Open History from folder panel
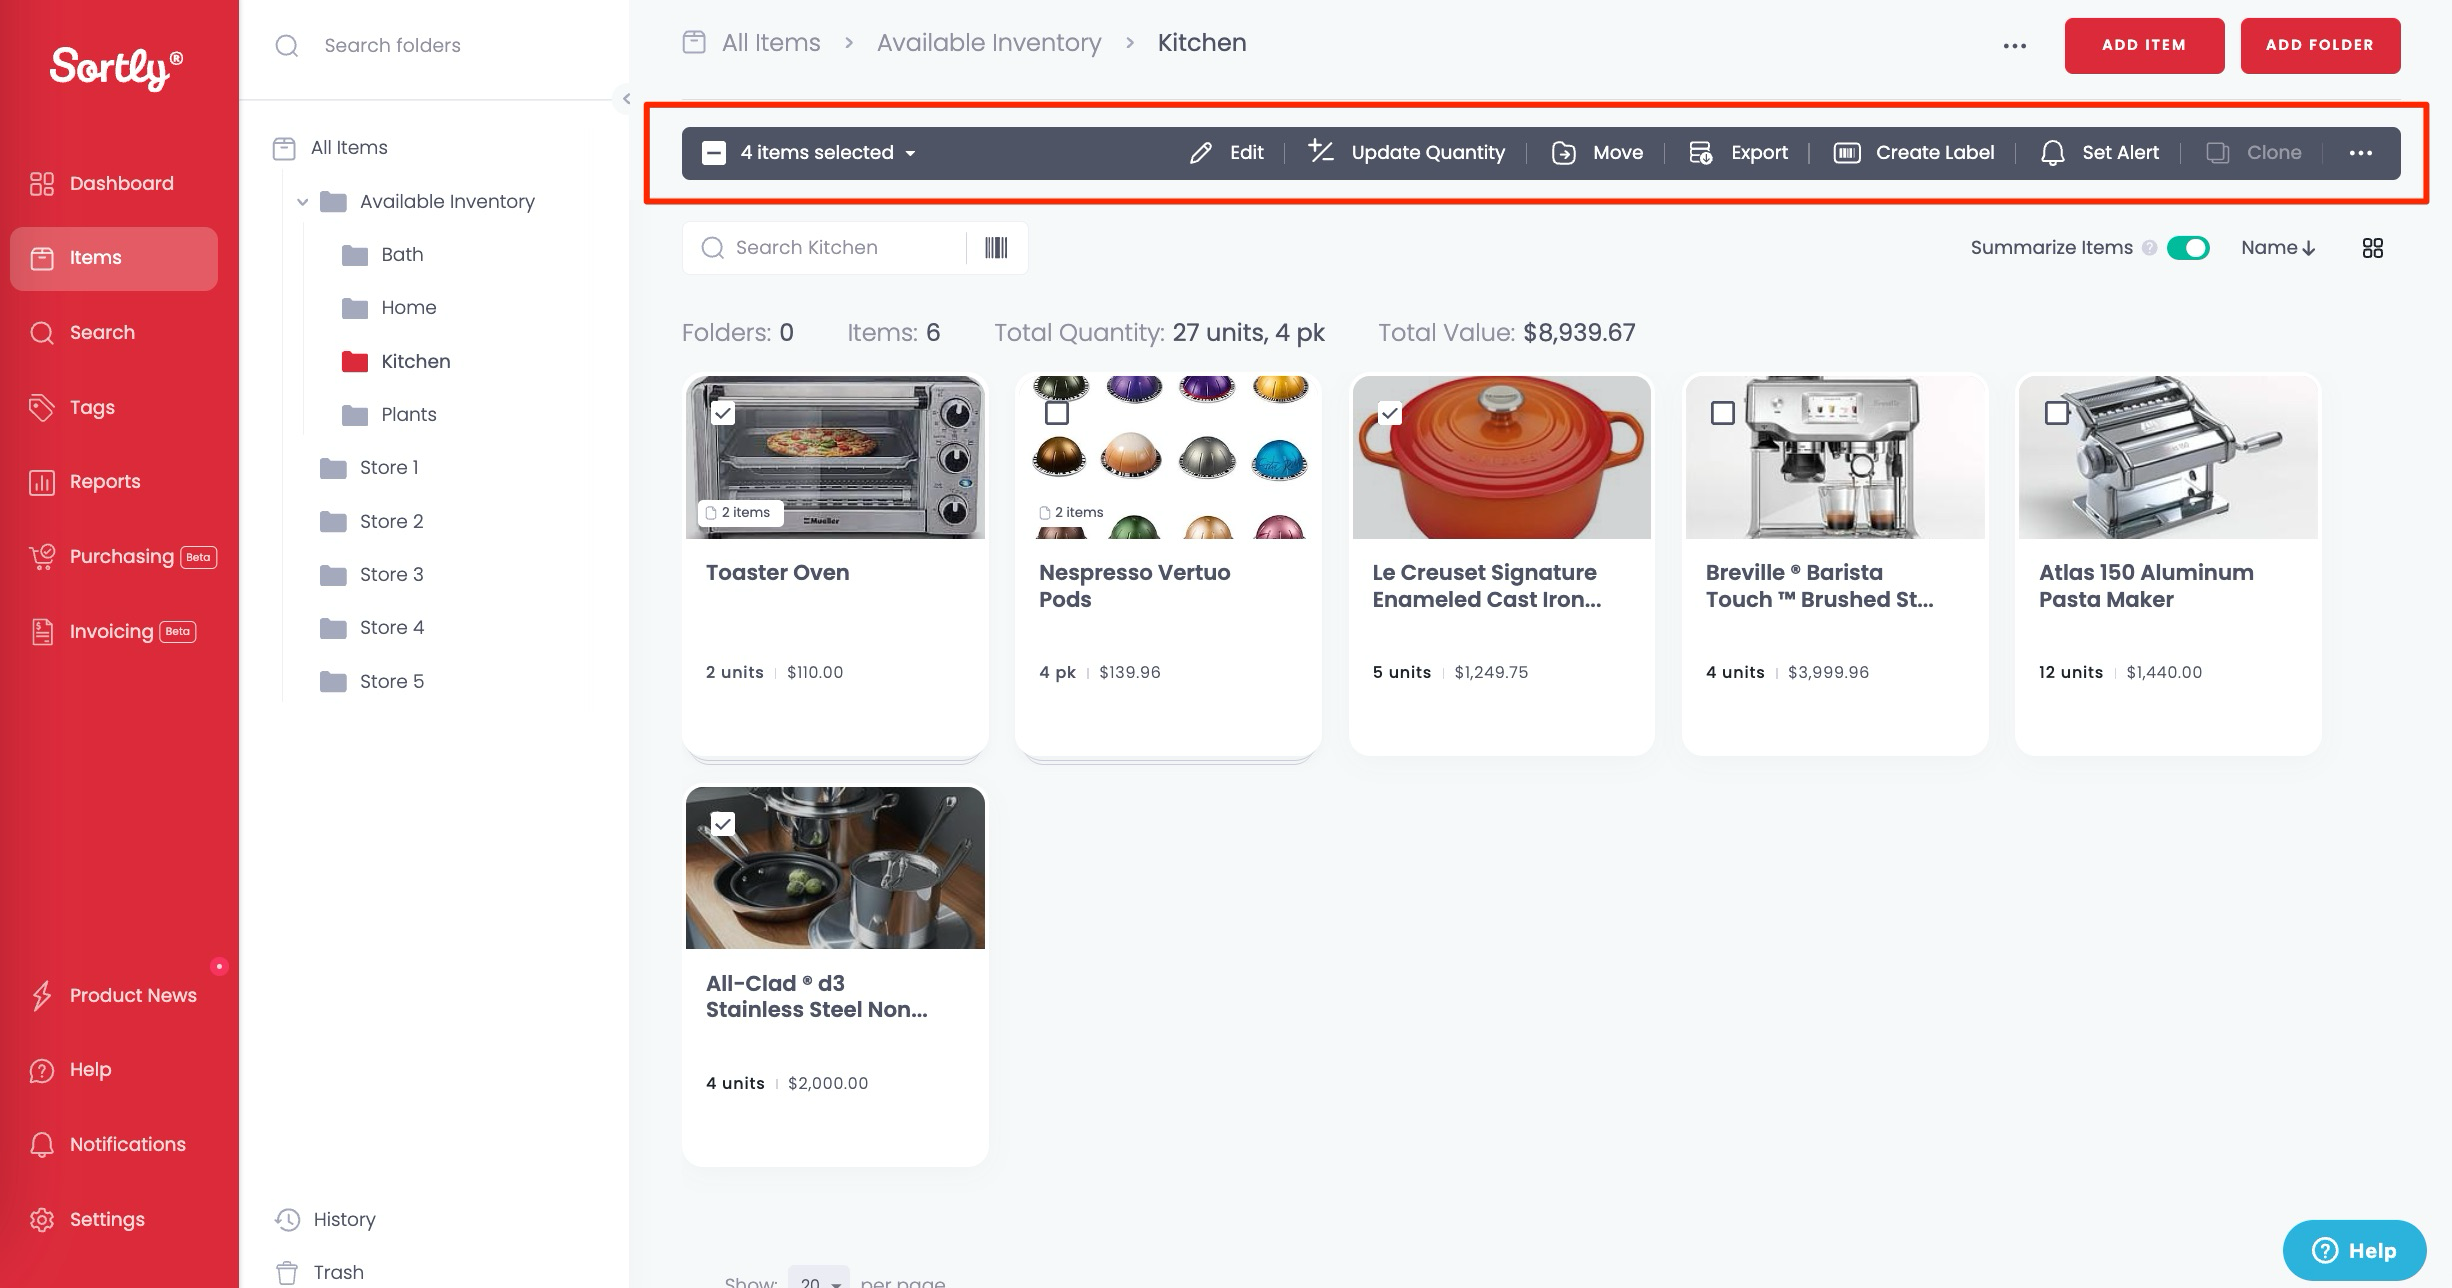Viewport: 2452px width, 1288px height. tap(325, 1219)
